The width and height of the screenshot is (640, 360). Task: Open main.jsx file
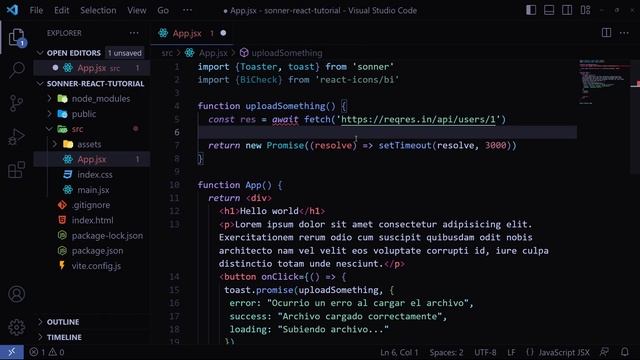coord(93,190)
